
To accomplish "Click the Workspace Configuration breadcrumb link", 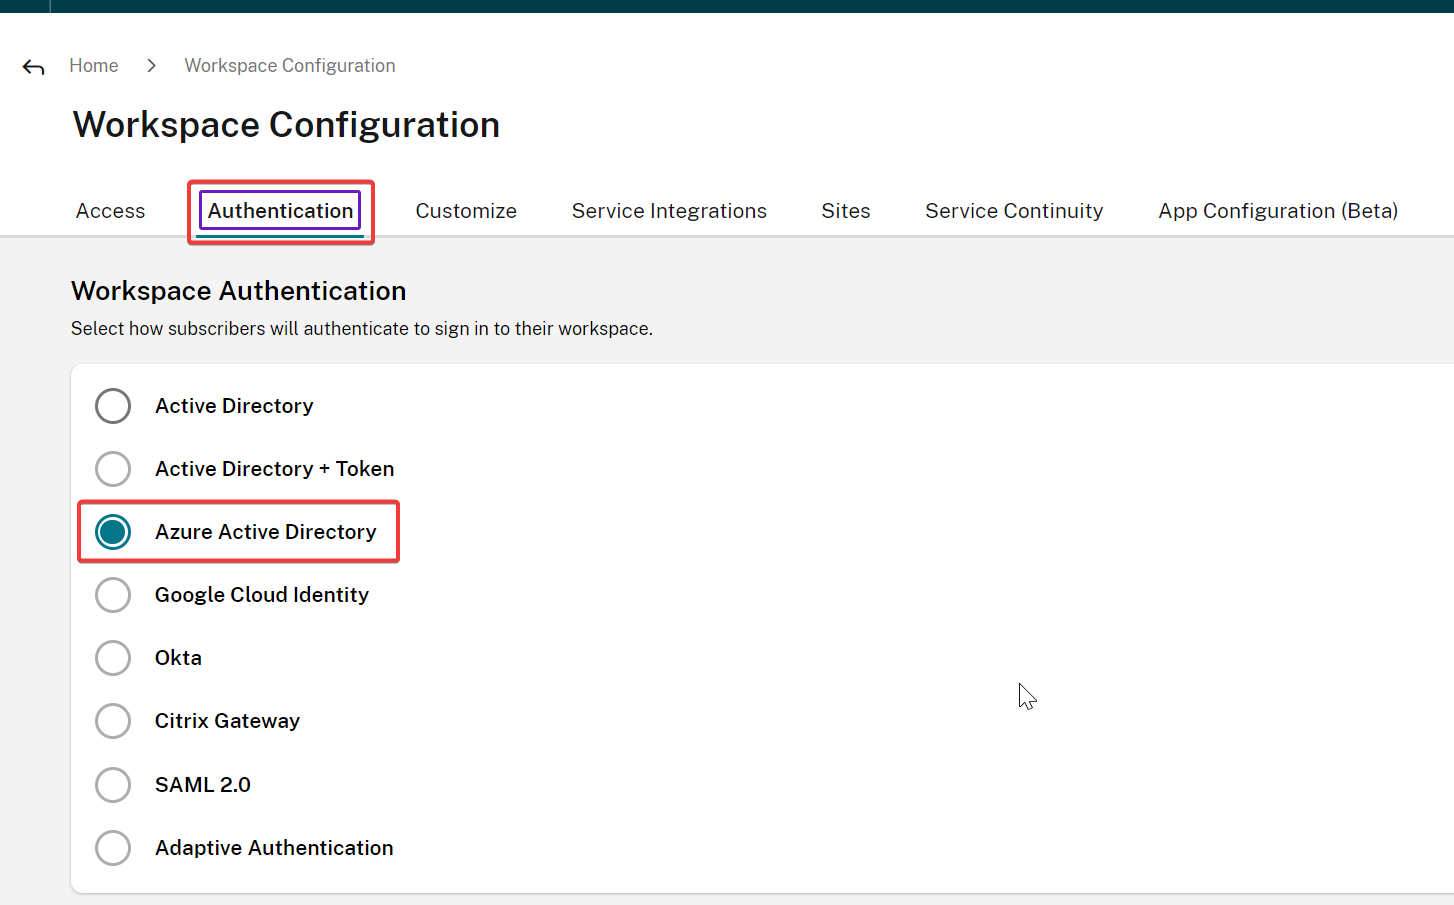I will (x=289, y=65).
